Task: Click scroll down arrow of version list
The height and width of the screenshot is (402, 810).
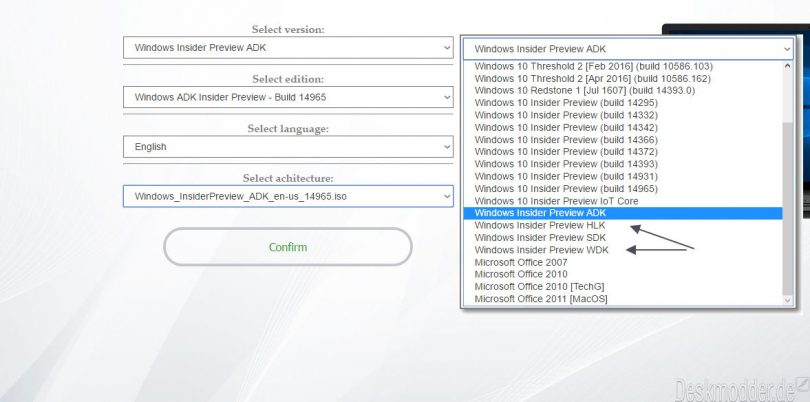Action: point(788,299)
